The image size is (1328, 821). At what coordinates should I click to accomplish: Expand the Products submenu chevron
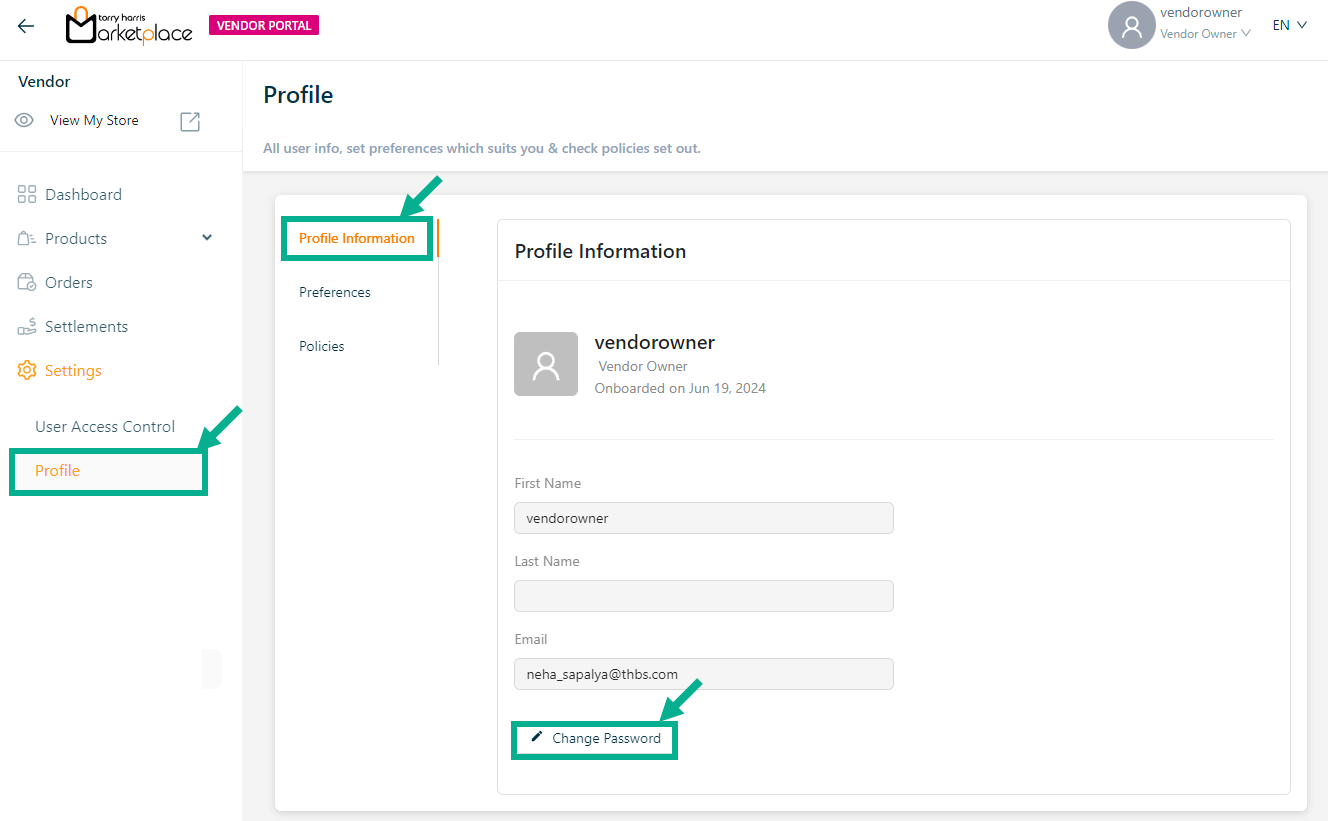tap(207, 238)
